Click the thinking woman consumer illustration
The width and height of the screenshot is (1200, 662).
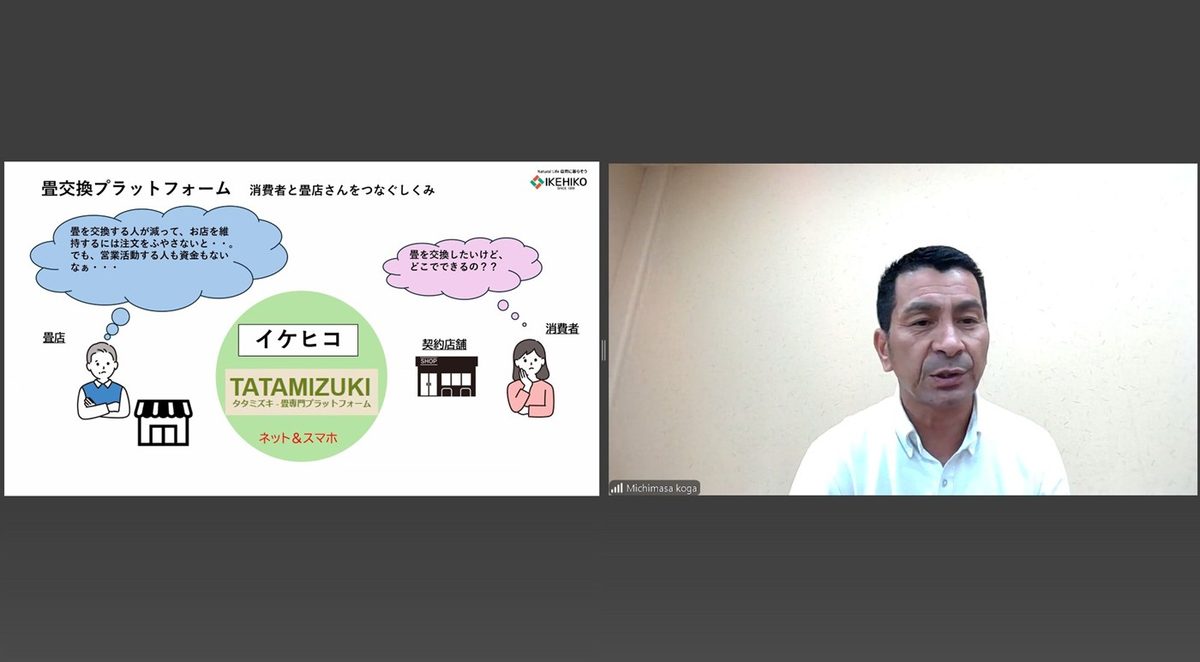tap(529, 377)
